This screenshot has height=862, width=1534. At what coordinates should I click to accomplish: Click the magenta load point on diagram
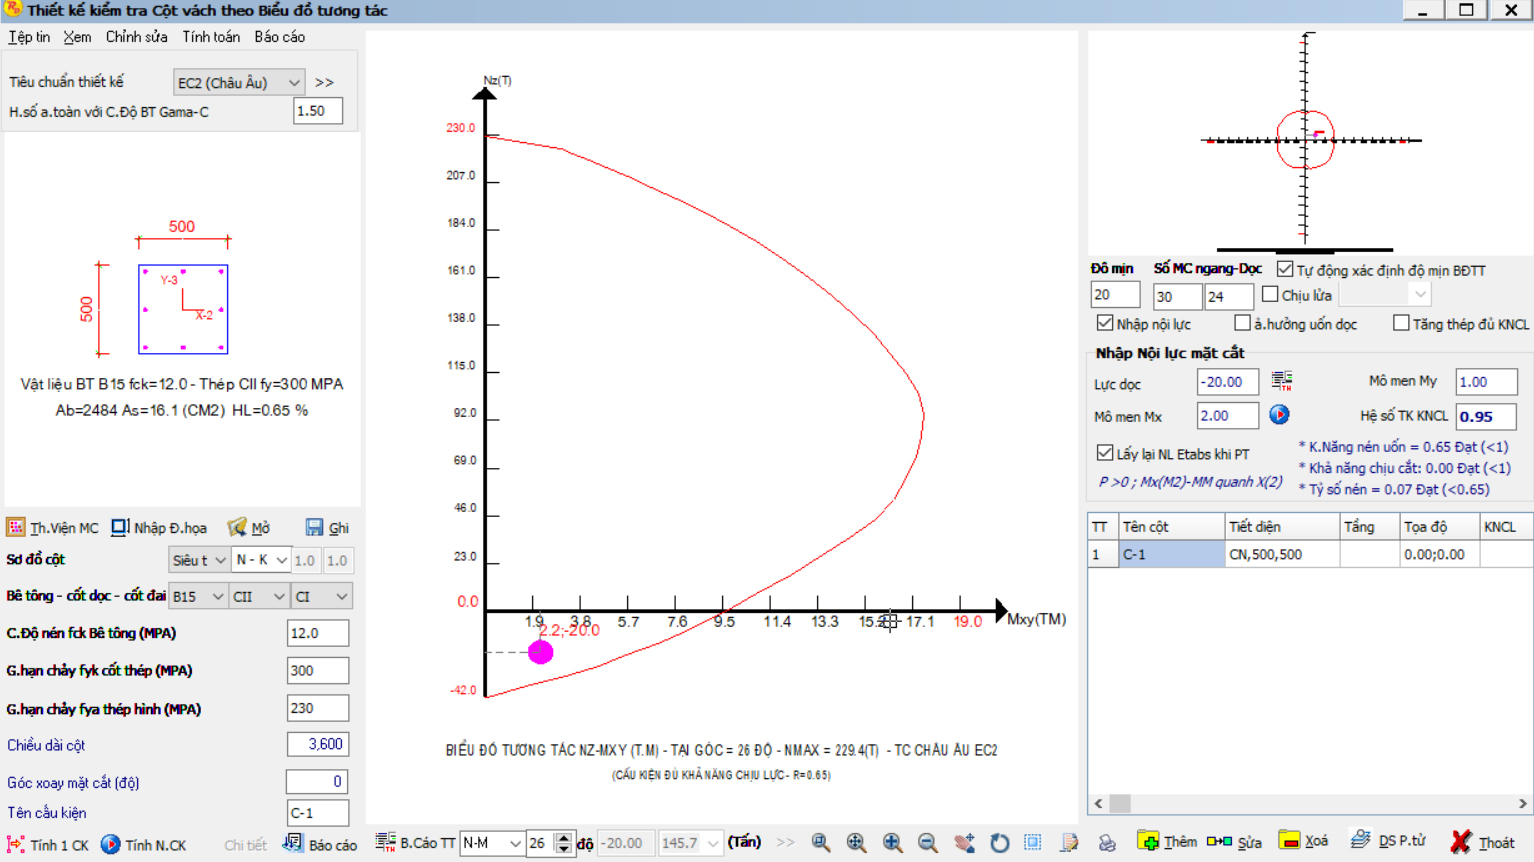pyautogui.click(x=541, y=652)
